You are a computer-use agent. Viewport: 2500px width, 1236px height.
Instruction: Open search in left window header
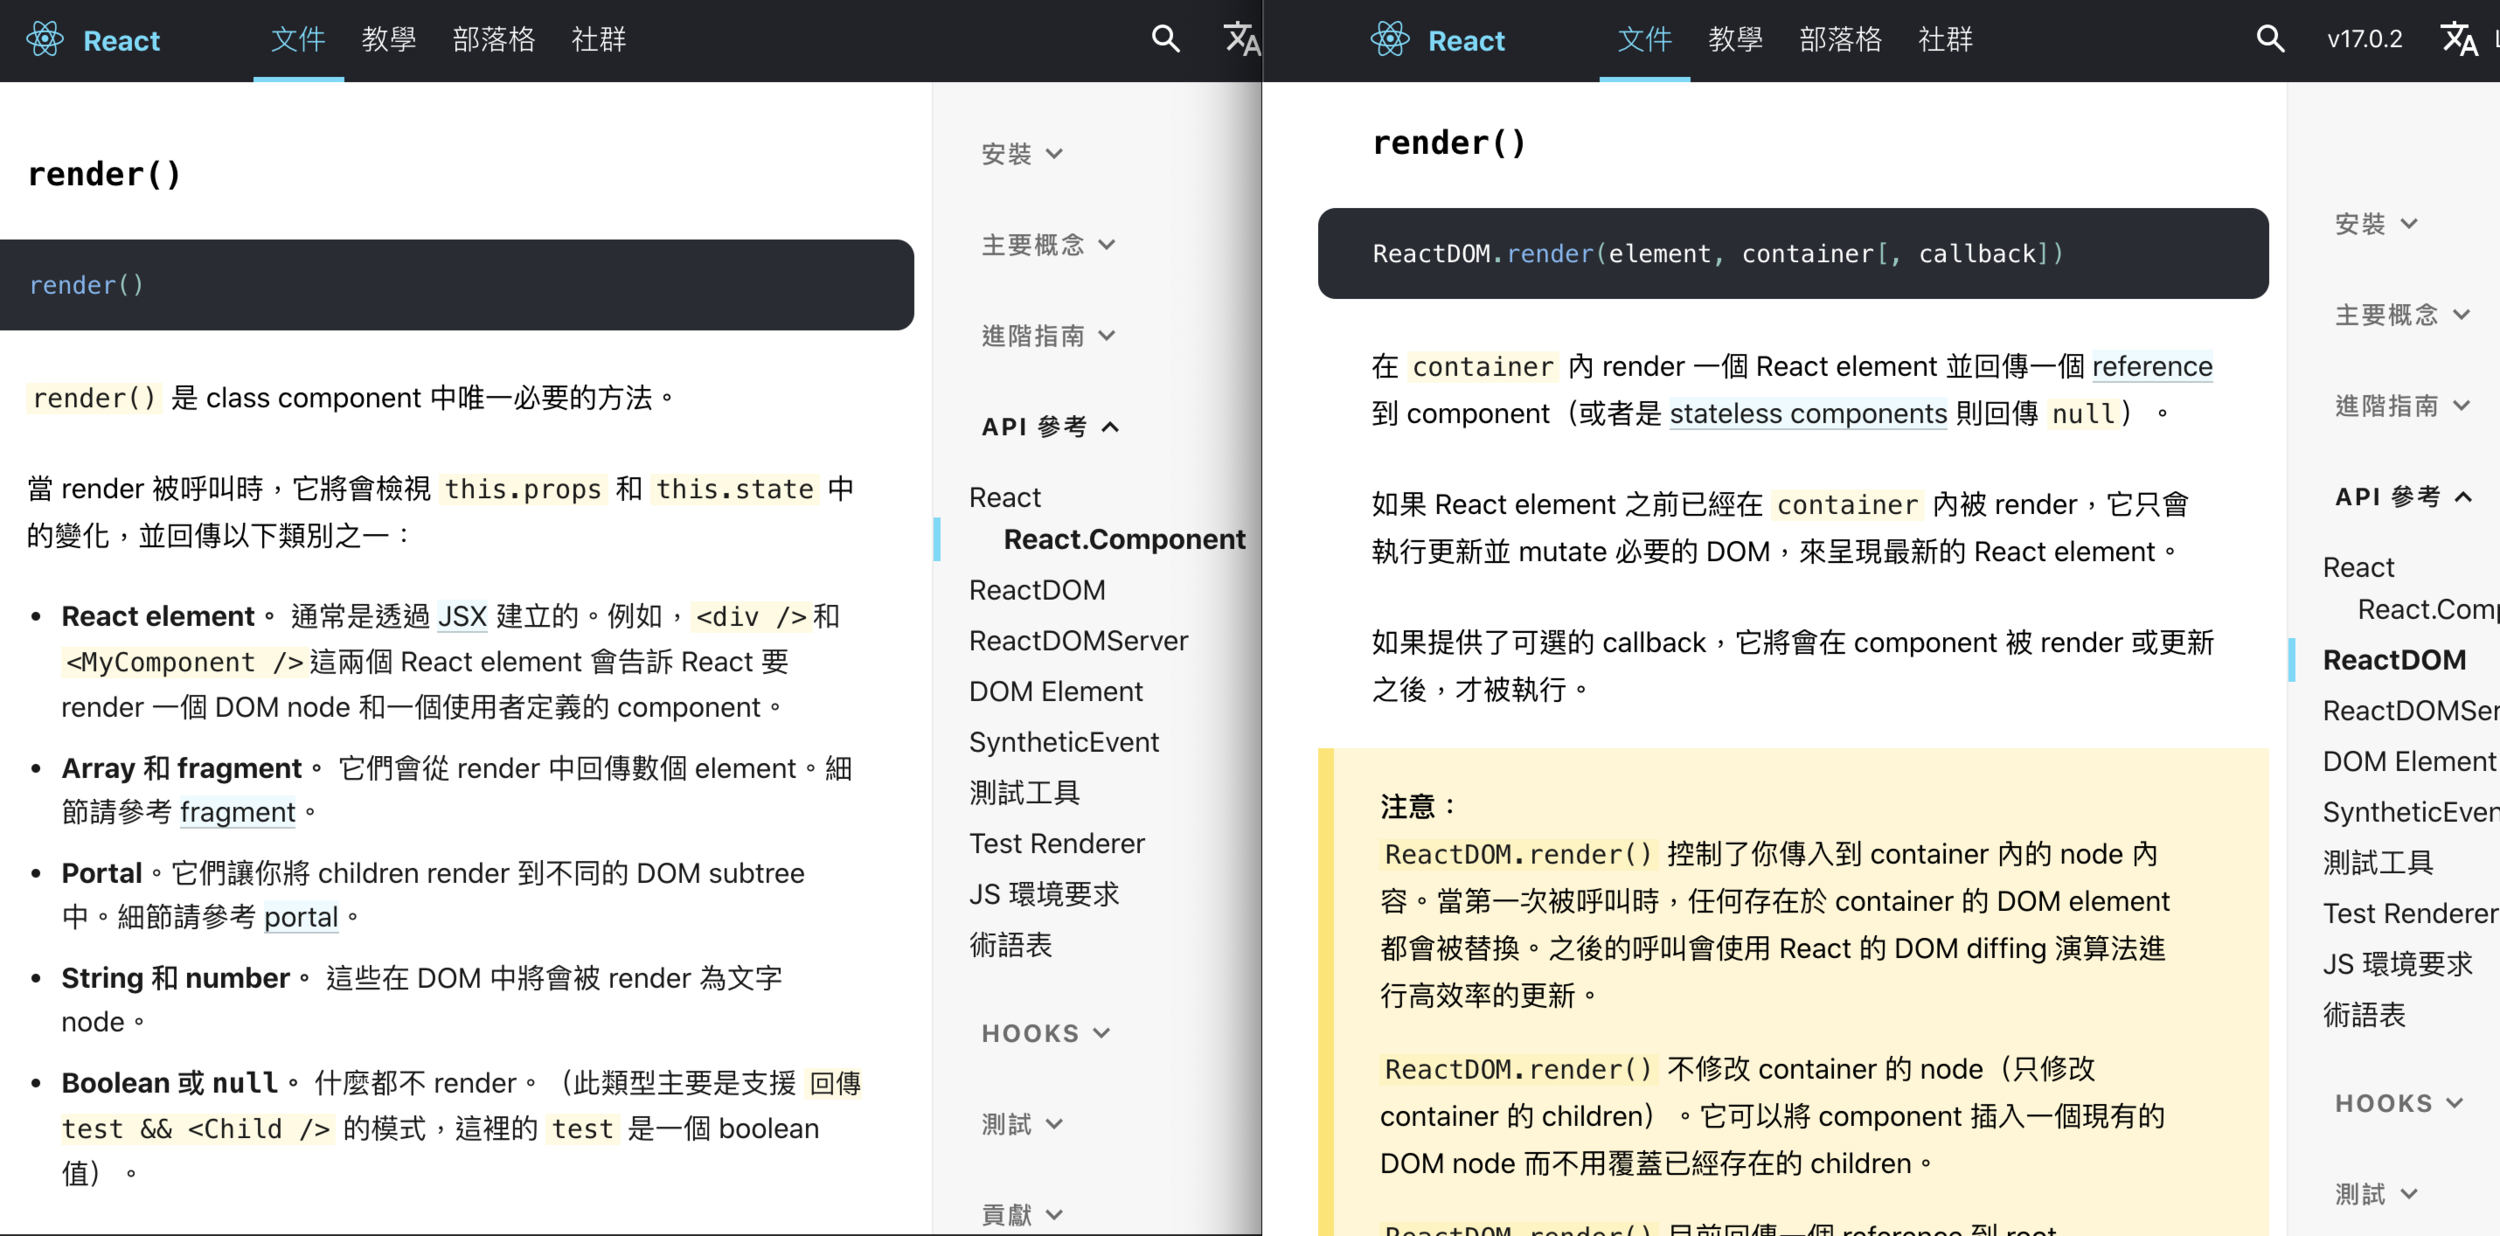pos(1165,40)
